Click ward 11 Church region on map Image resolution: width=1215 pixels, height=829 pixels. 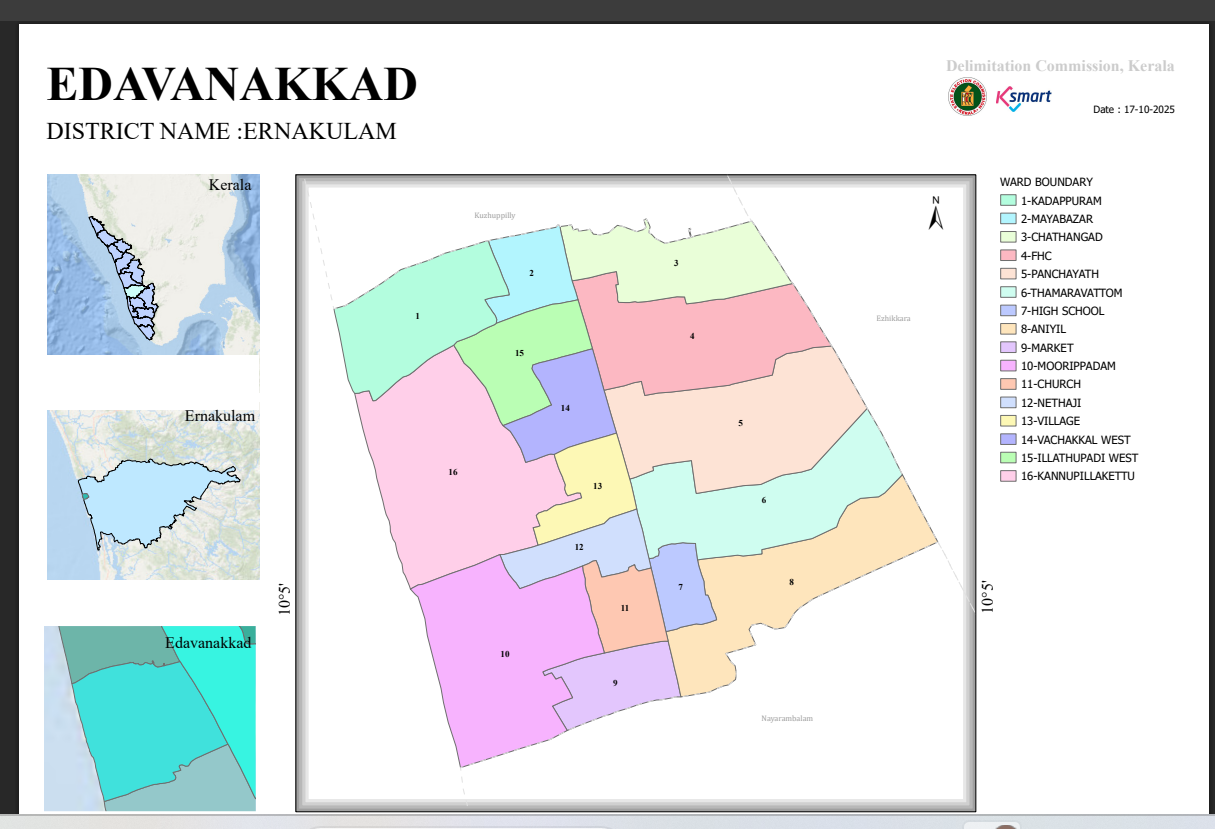pos(626,606)
